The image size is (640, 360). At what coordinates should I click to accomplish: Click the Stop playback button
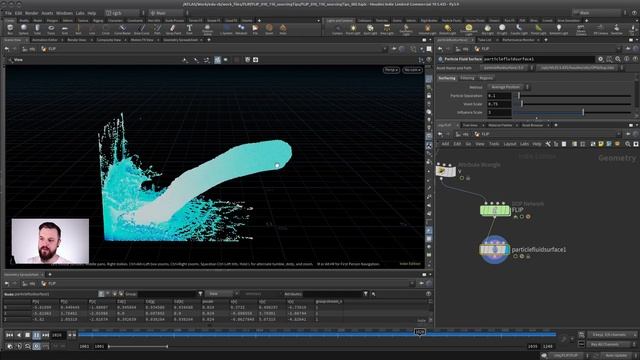point(27,335)
